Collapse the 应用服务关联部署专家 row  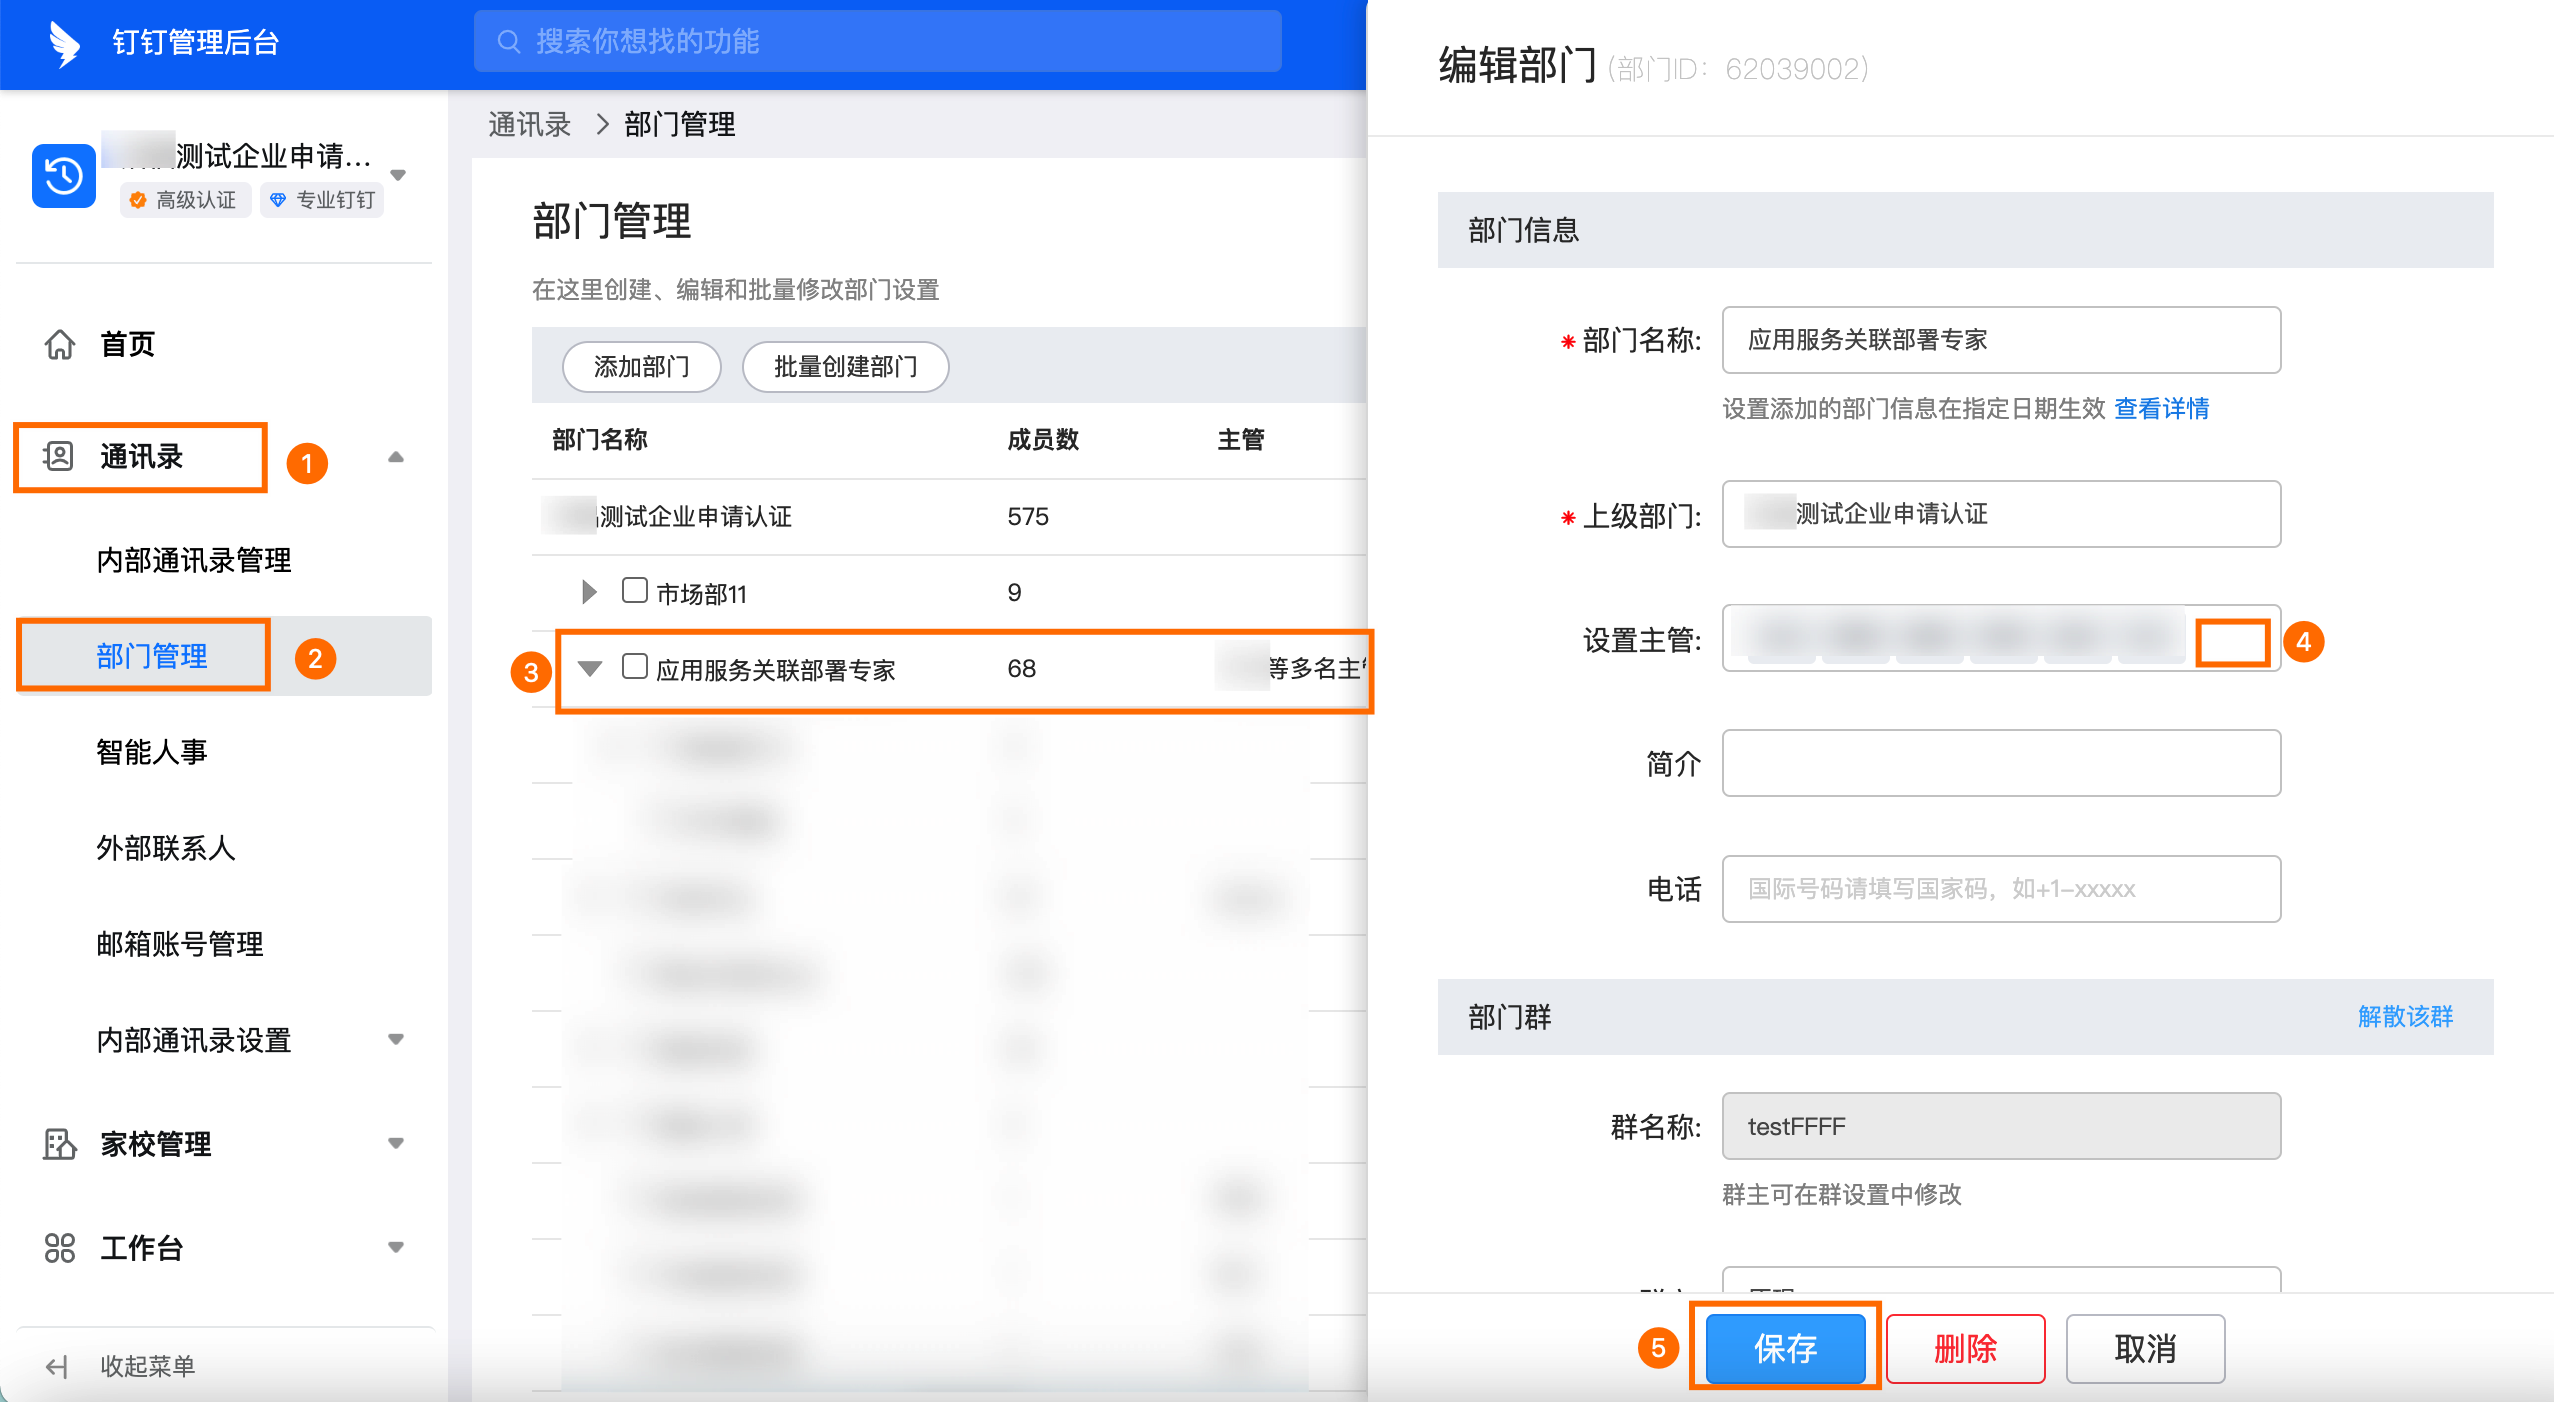point(590,668)
